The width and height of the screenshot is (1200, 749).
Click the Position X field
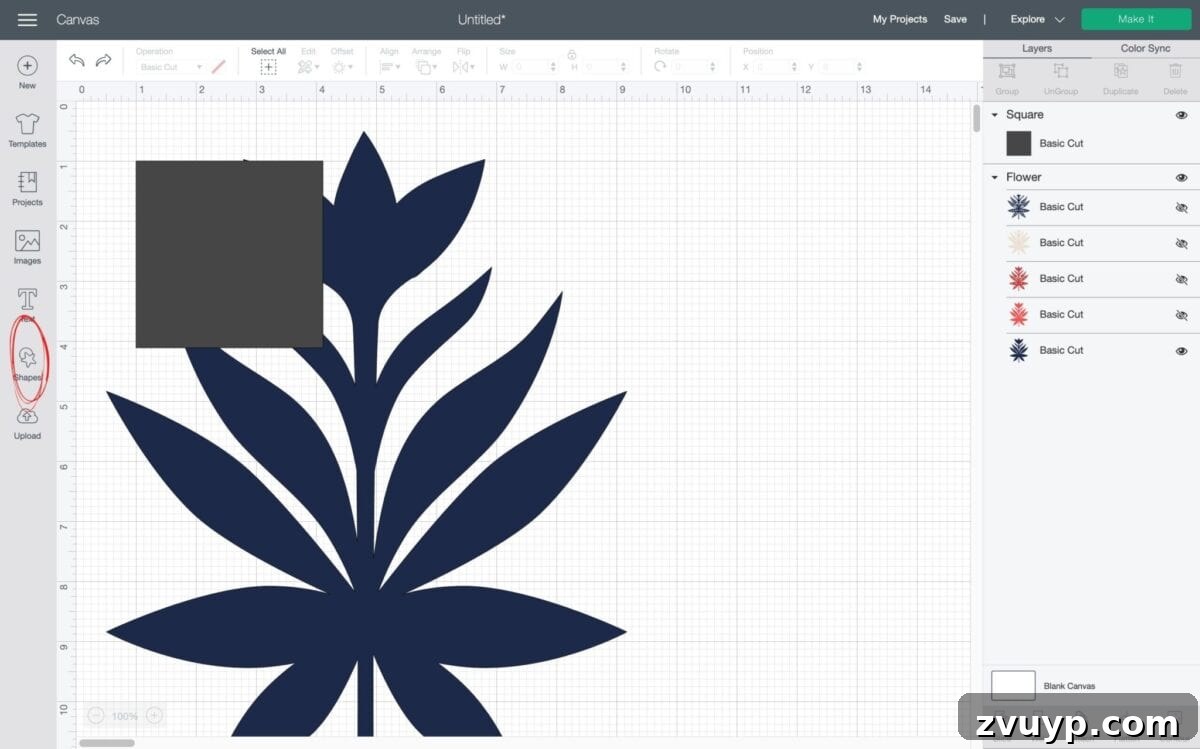click(776, 67)
